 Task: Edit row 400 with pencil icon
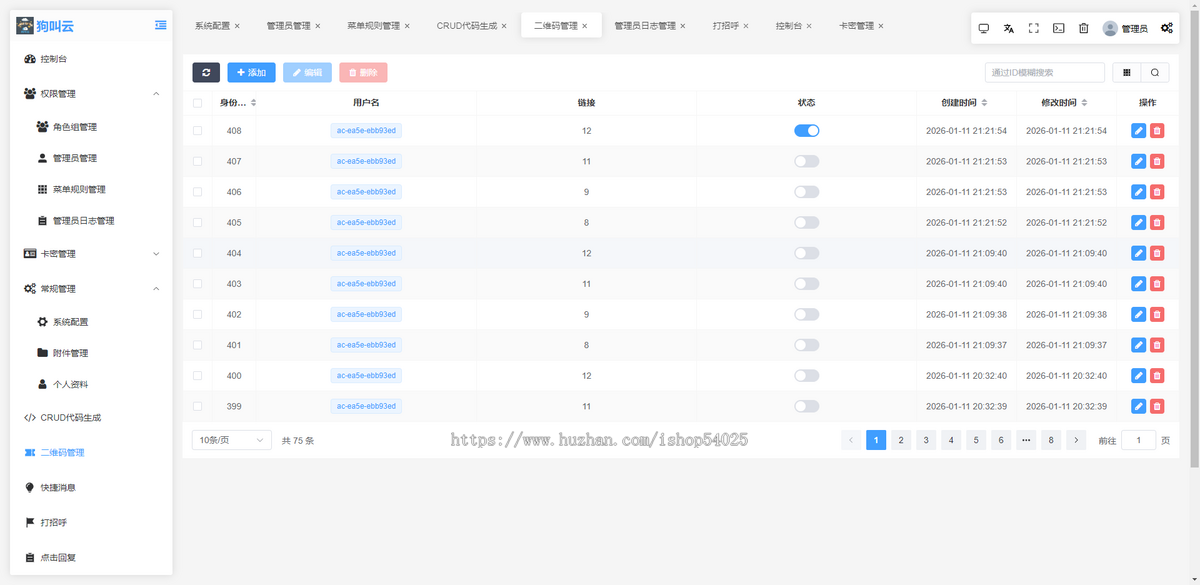(x=1138, y=376)
